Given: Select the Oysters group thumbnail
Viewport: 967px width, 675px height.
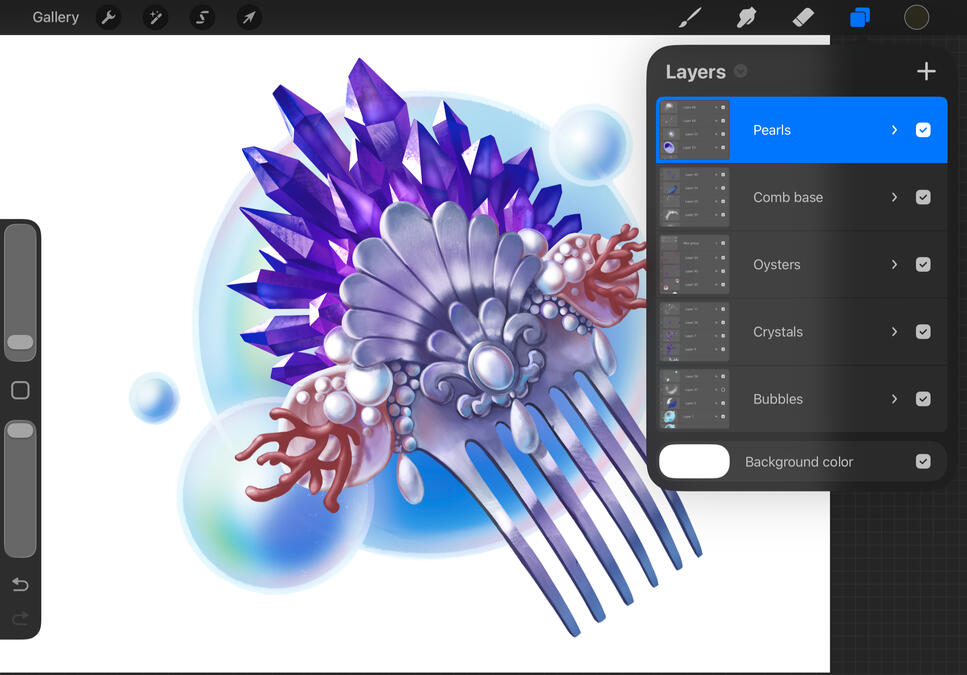Looking at the screenshot, I should pos(694,264).
